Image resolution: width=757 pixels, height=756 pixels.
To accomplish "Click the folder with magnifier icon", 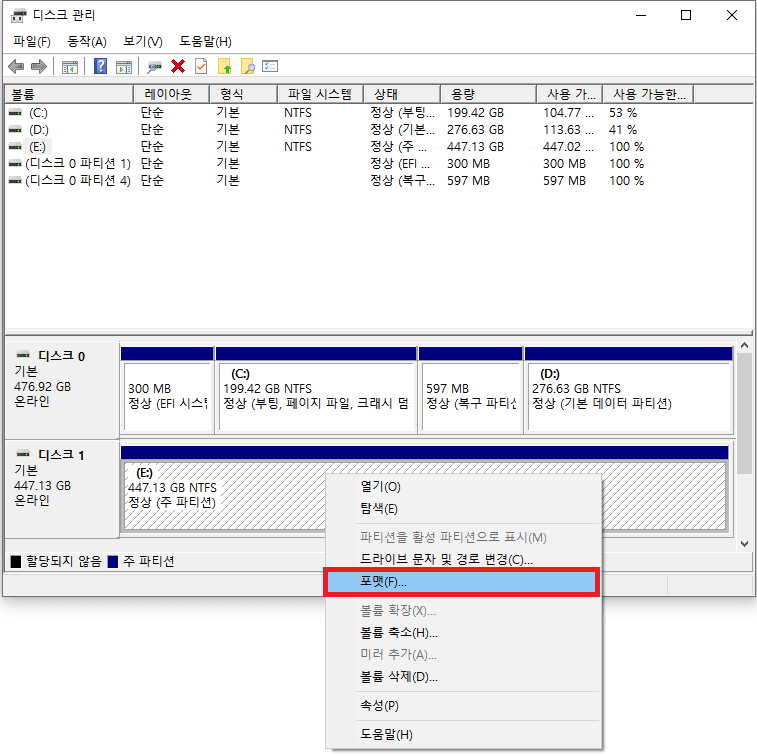I will coord(248,67).
